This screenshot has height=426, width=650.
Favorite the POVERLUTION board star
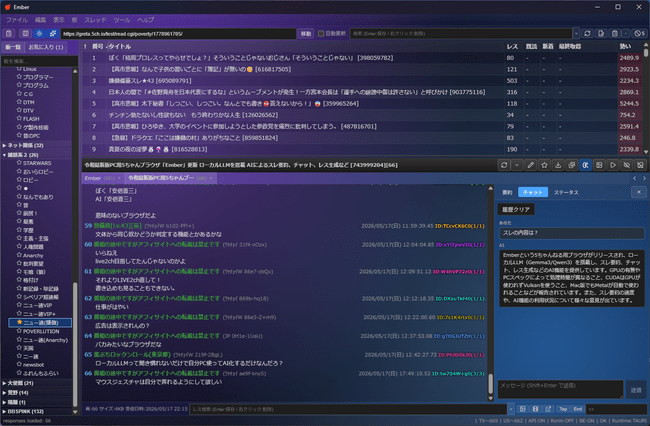[x=19, y=331]
